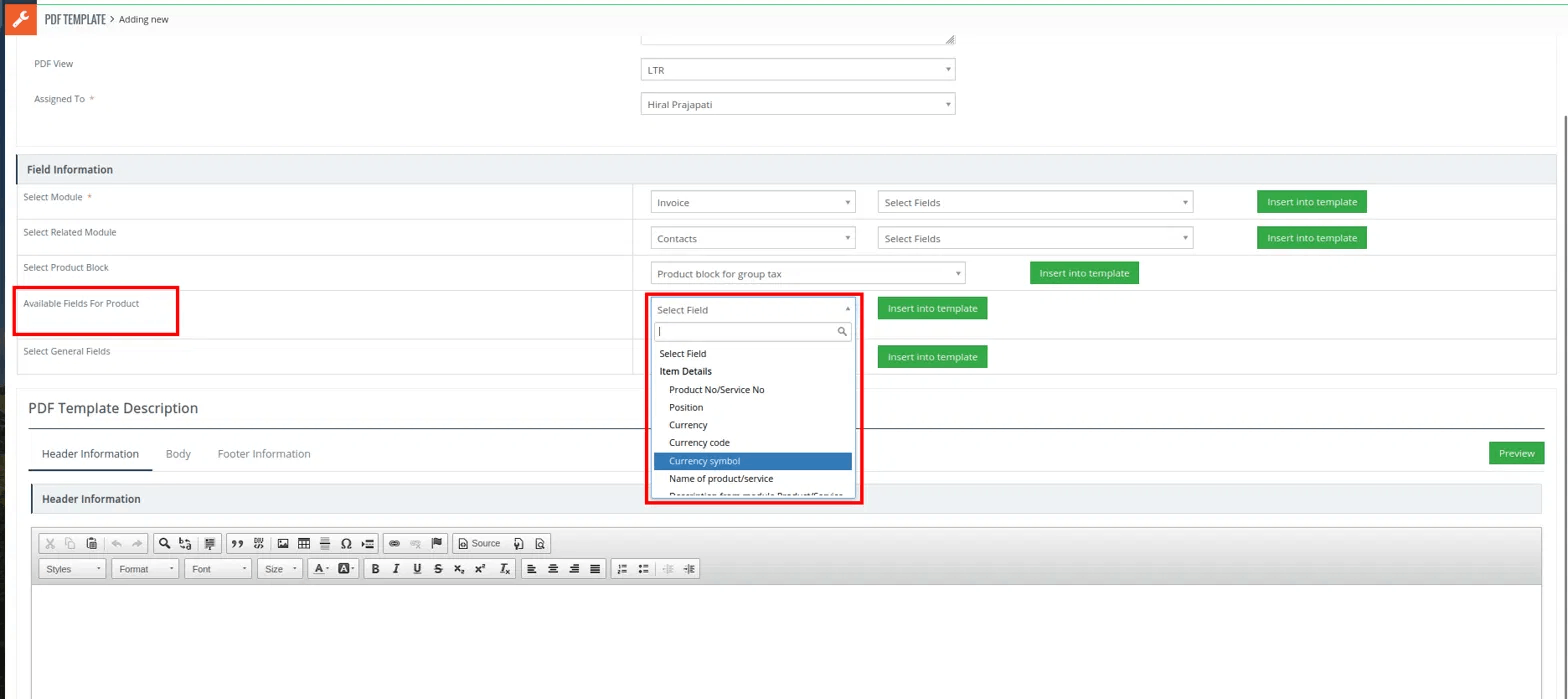The image size is (1568, 699).
Task: Toggle Strikethrough formatting
Action: tap(438, 569)
